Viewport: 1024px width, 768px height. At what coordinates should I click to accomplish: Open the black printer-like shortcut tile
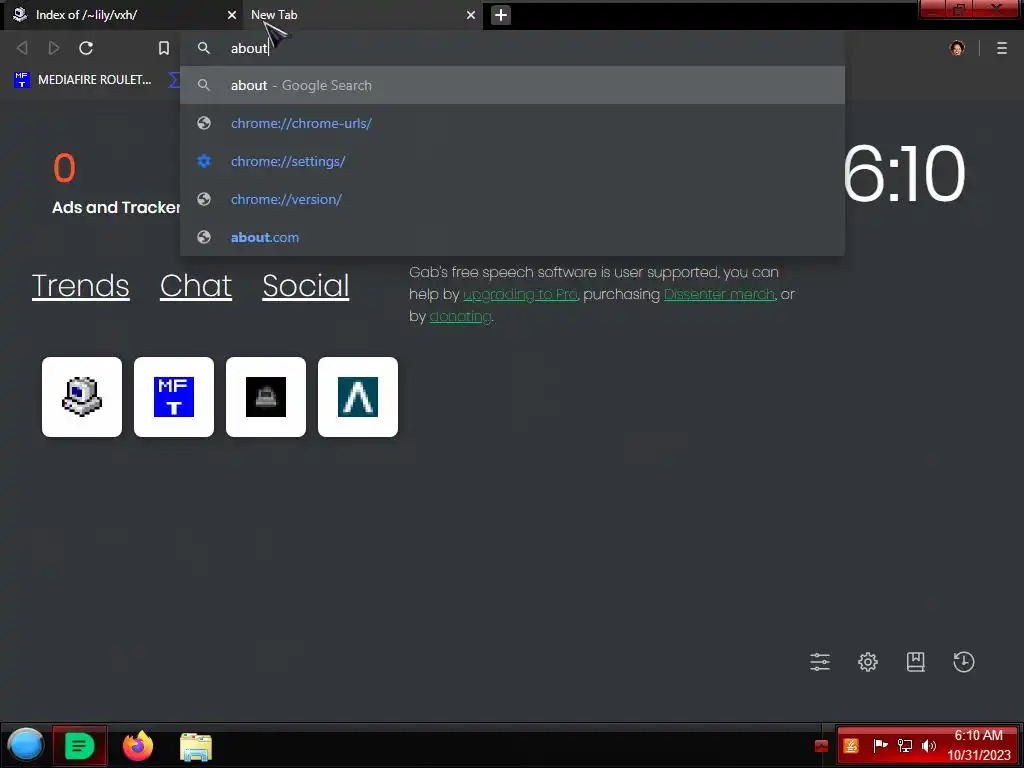tap(266, 397)
